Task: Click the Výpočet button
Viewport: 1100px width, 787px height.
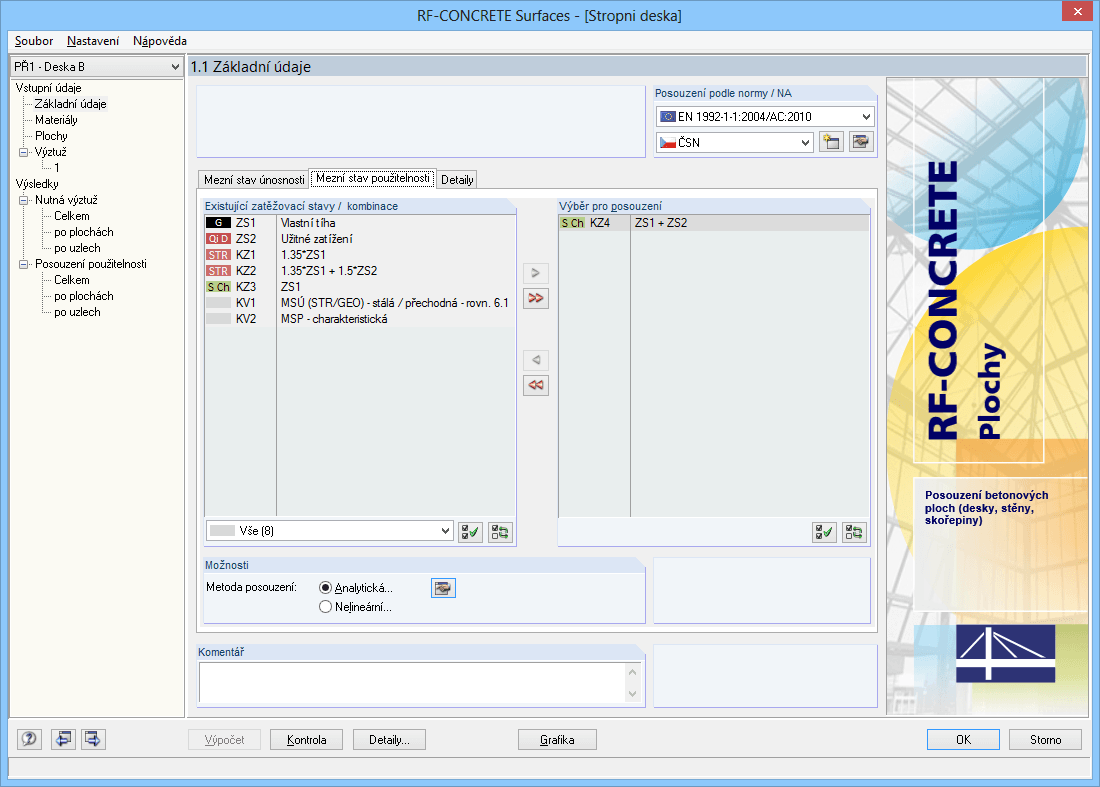Action: 224,739
